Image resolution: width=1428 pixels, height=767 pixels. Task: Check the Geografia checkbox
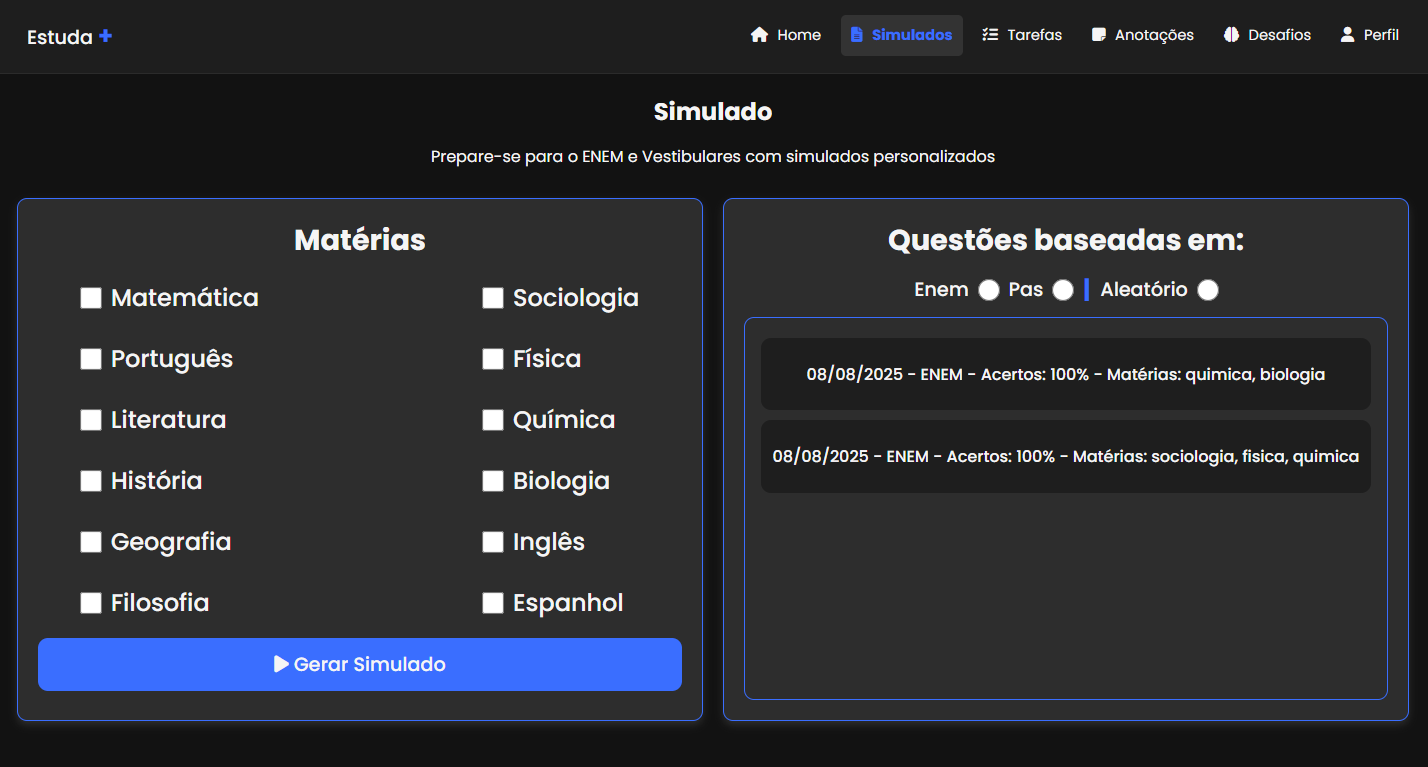click(x=91, y=542)
